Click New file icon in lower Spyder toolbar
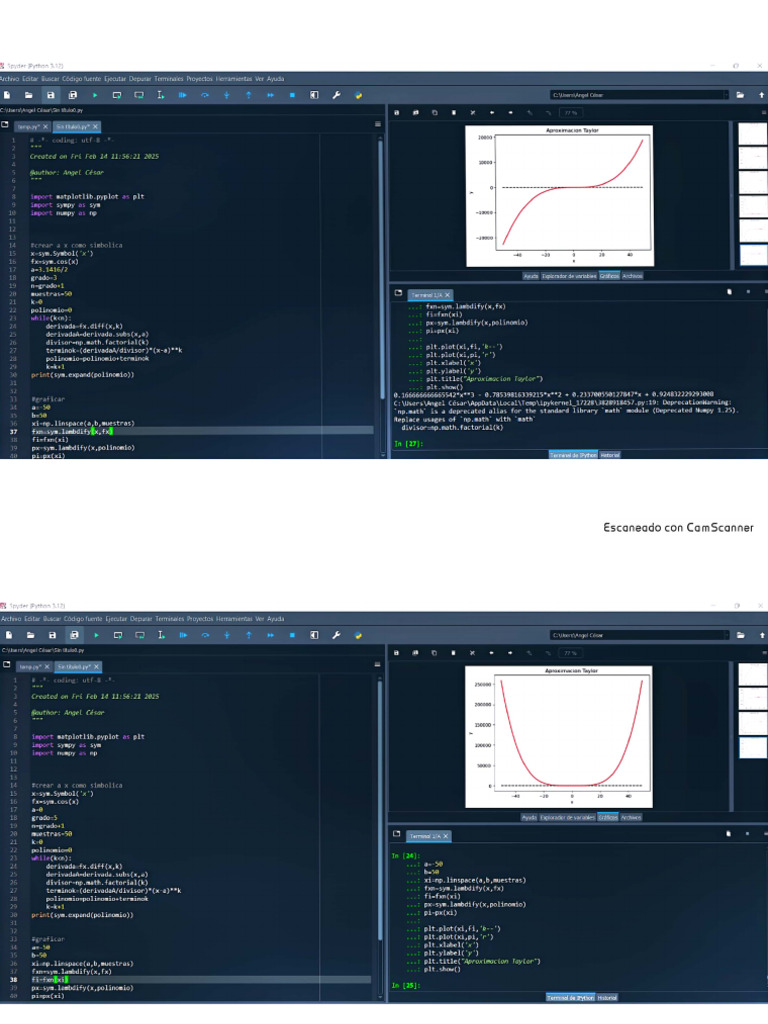 [x=6, y=635]
